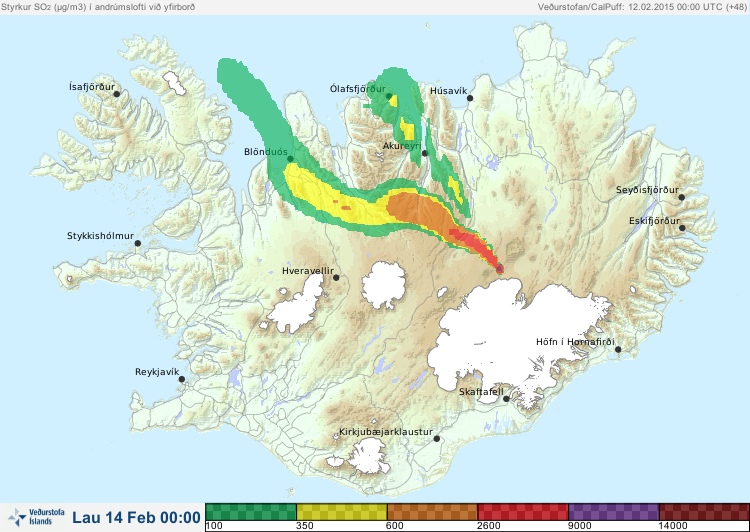This screenshot has height=532, width=750.
Task: Click the Húsavík marker dot
Action: point(470,98)
